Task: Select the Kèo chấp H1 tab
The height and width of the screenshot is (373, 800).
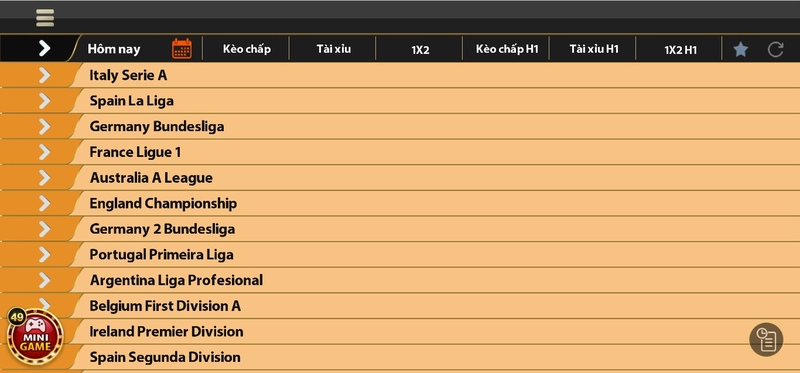Action: click(x=507, y=49)
